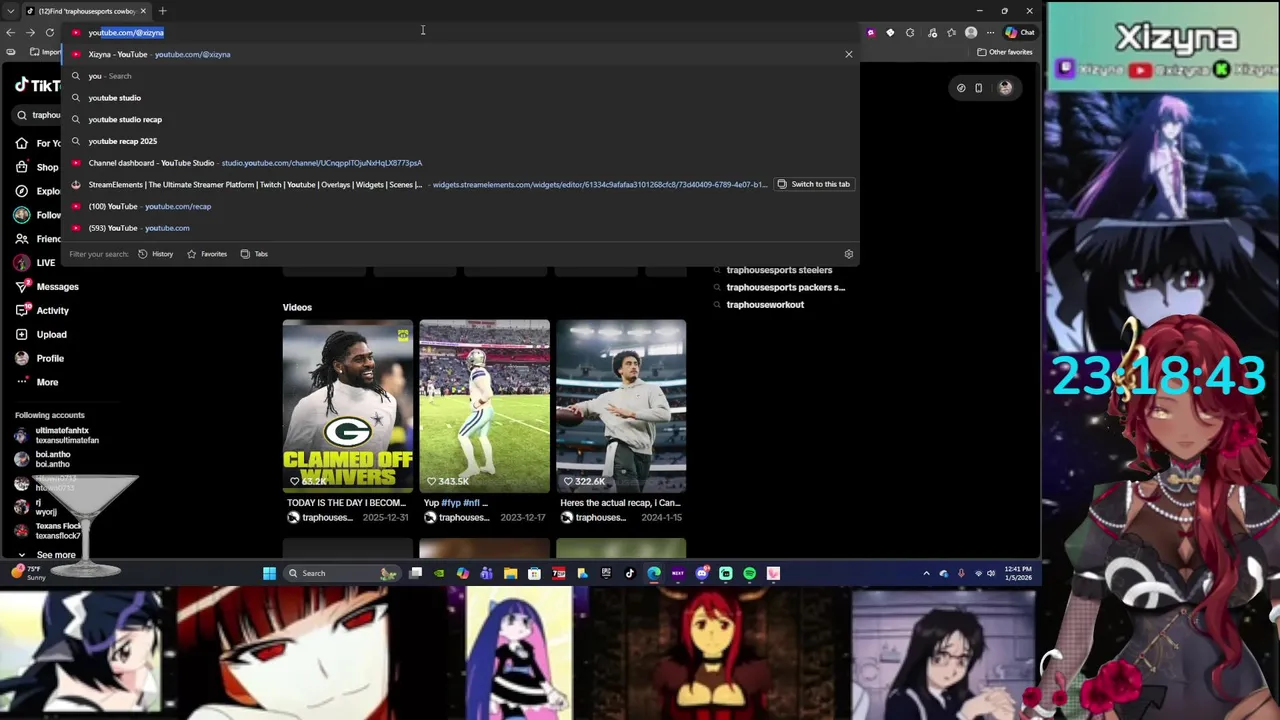Go to TikTok Friends icon
The width and height of the screenshot is (1280, 720).
coord(21,239)
